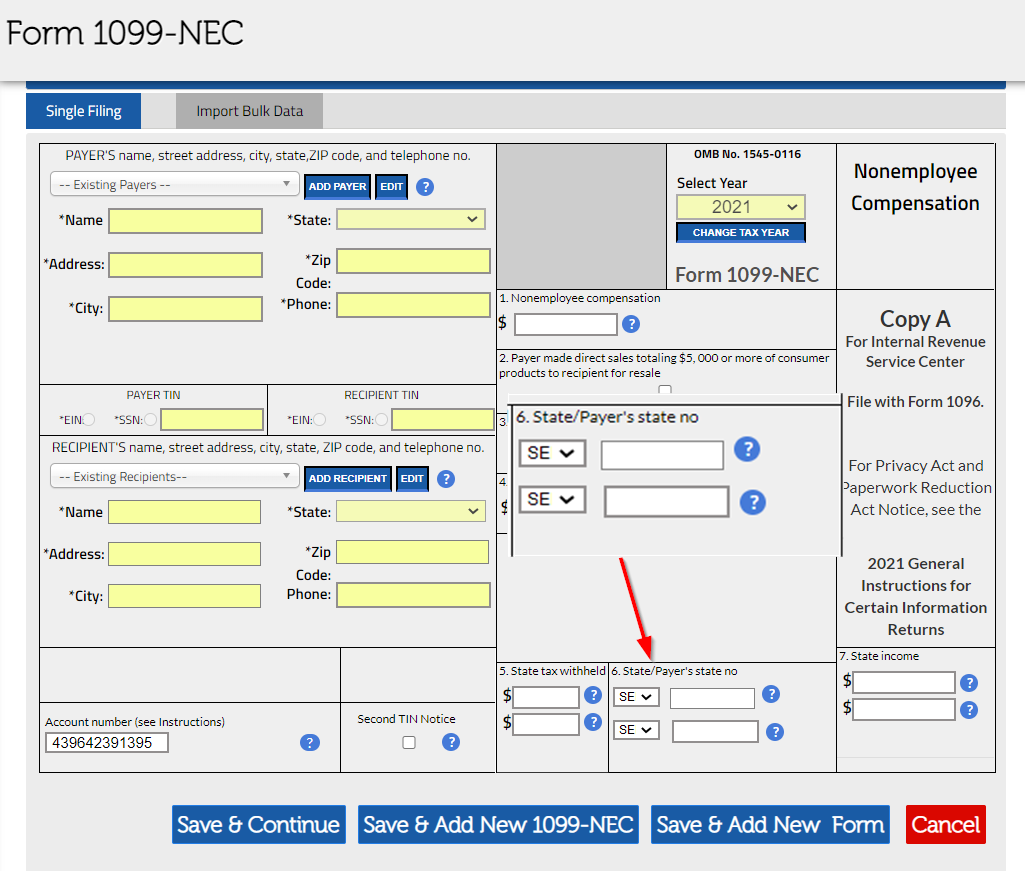Click help icon in the enlarged Box 6 popup
The image size is (1025, 871).
747,450
